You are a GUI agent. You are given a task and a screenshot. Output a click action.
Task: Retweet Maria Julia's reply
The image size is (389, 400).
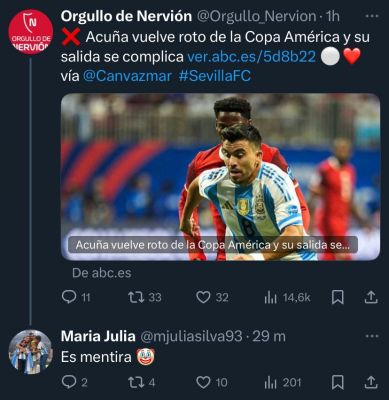pyautogui.click(x=142, y=382)
